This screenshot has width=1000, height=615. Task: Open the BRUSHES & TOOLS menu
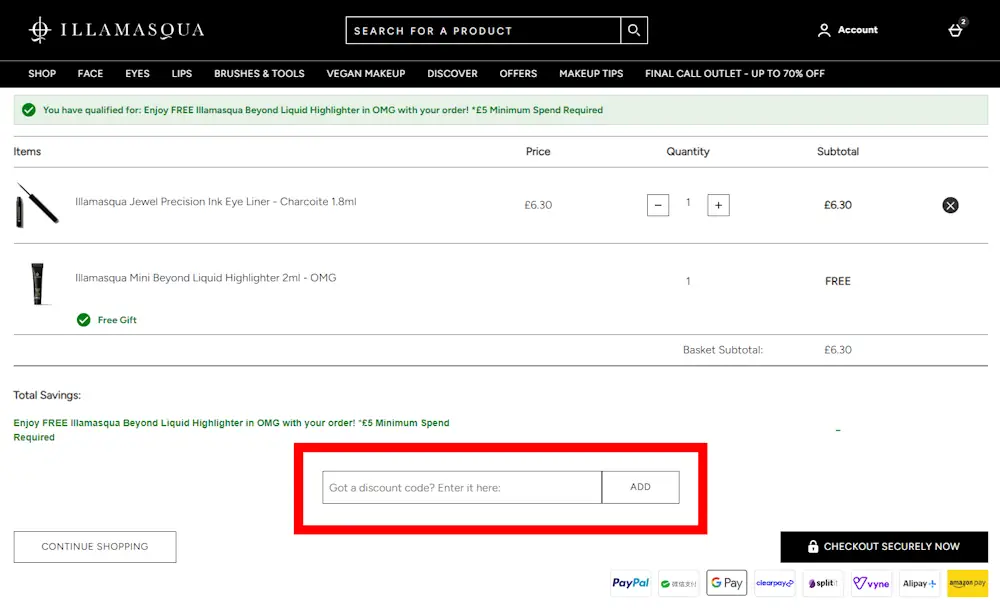[259, 73]
